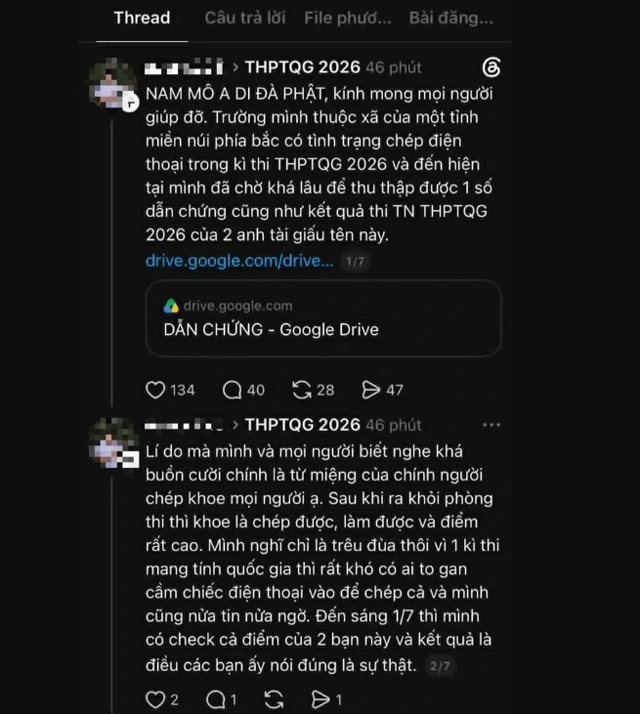640x714 pixels.
Task: Open THPTQG 2026 topic on first post
Action: (x=303, y=67)
